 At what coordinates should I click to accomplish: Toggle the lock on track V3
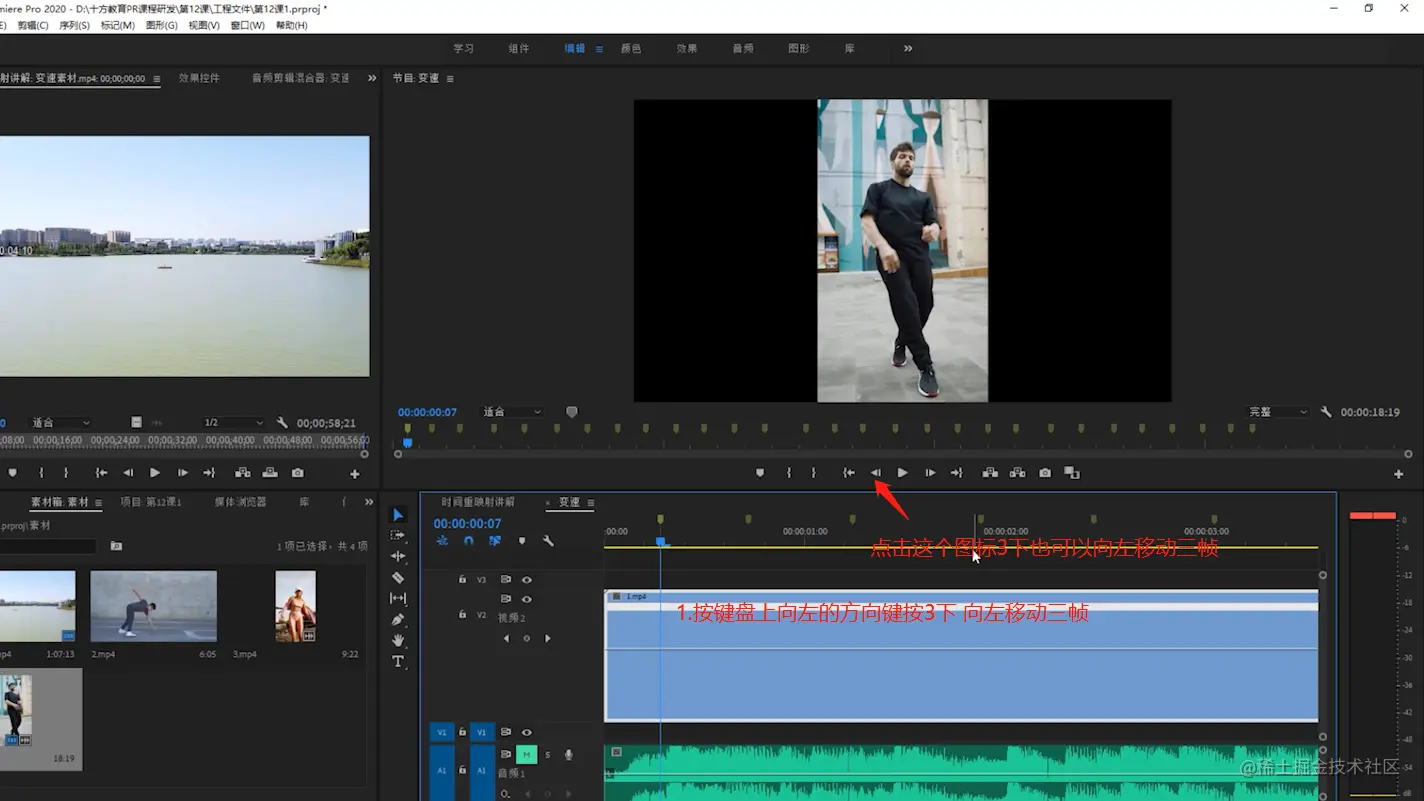point(462,580)
